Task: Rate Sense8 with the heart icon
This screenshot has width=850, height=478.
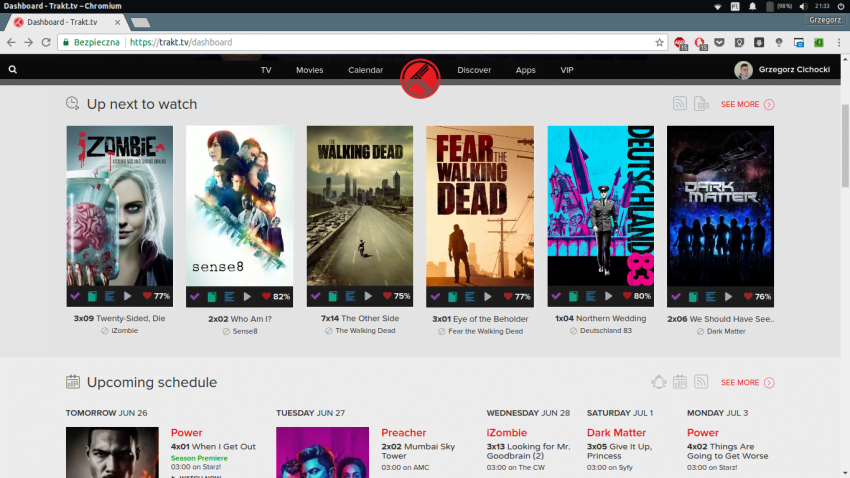Action: 266,296
